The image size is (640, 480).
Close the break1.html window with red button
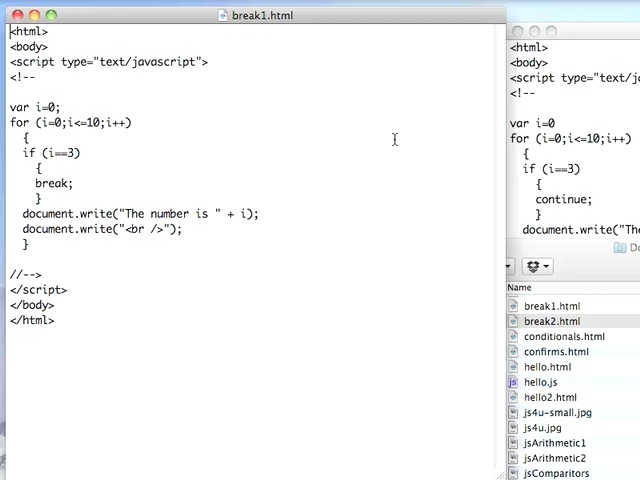coord(18,16)
